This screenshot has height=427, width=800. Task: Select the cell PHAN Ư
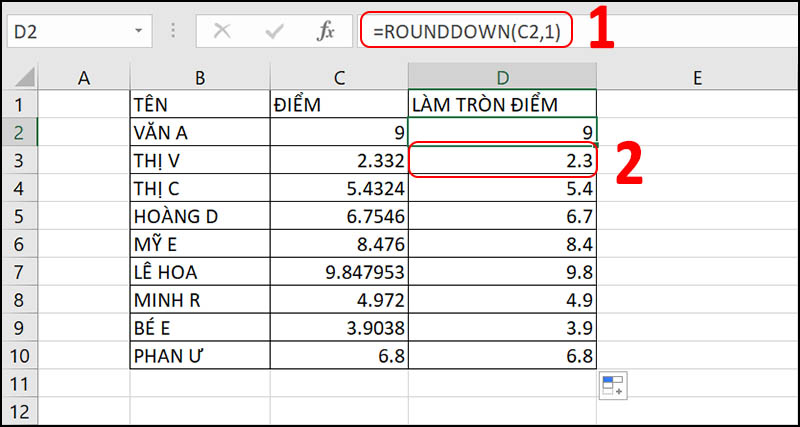pyautogui.click(x=200, y=356)
